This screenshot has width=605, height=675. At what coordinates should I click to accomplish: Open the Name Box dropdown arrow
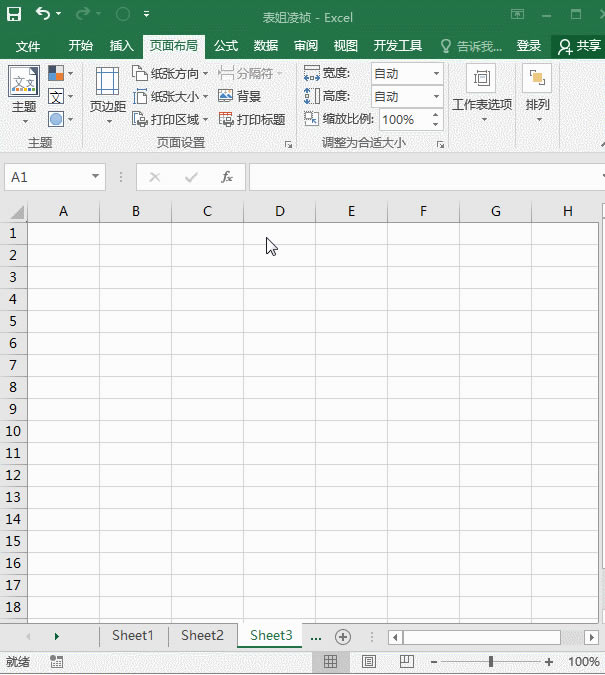96,177
